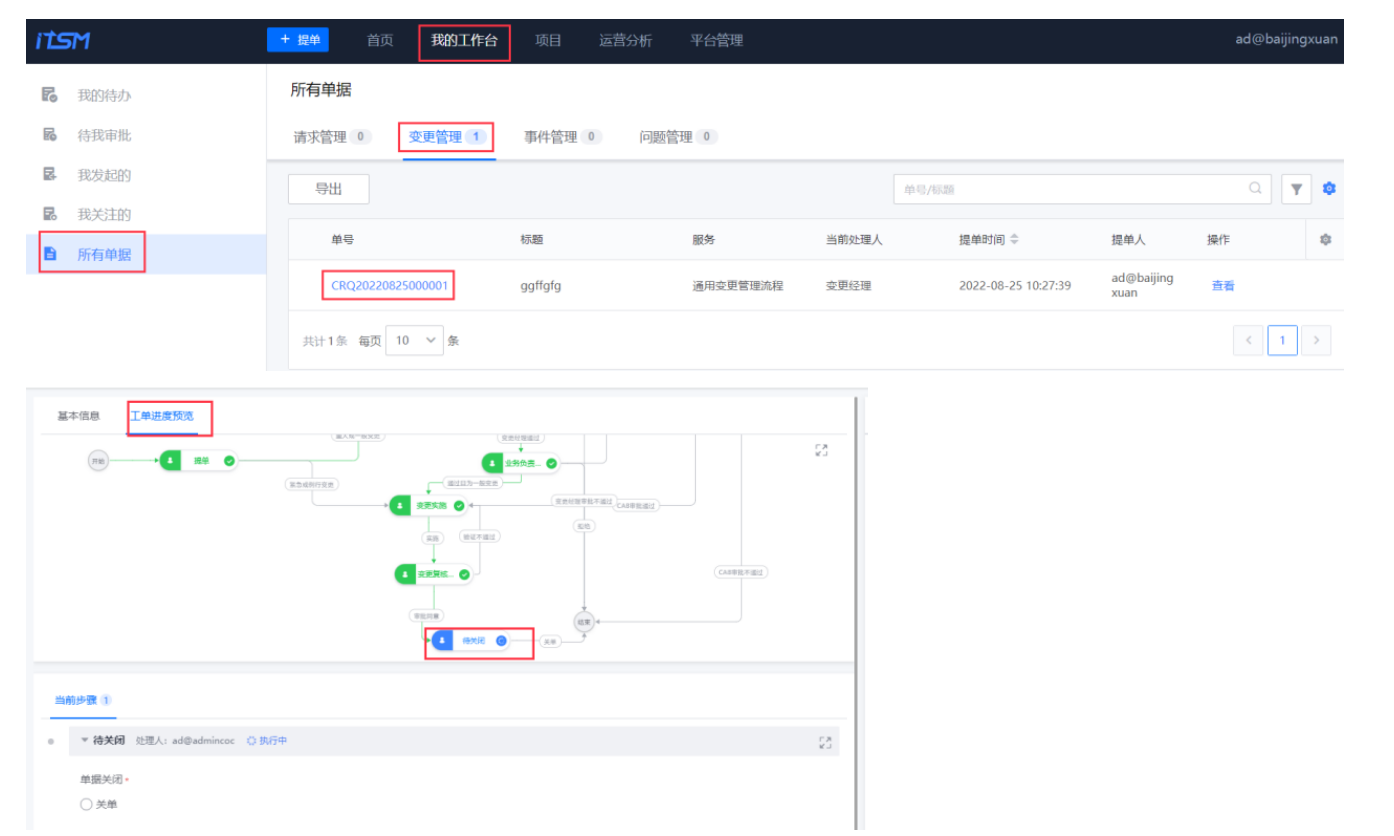Click the 变更复核 flow node

point(433,574)
